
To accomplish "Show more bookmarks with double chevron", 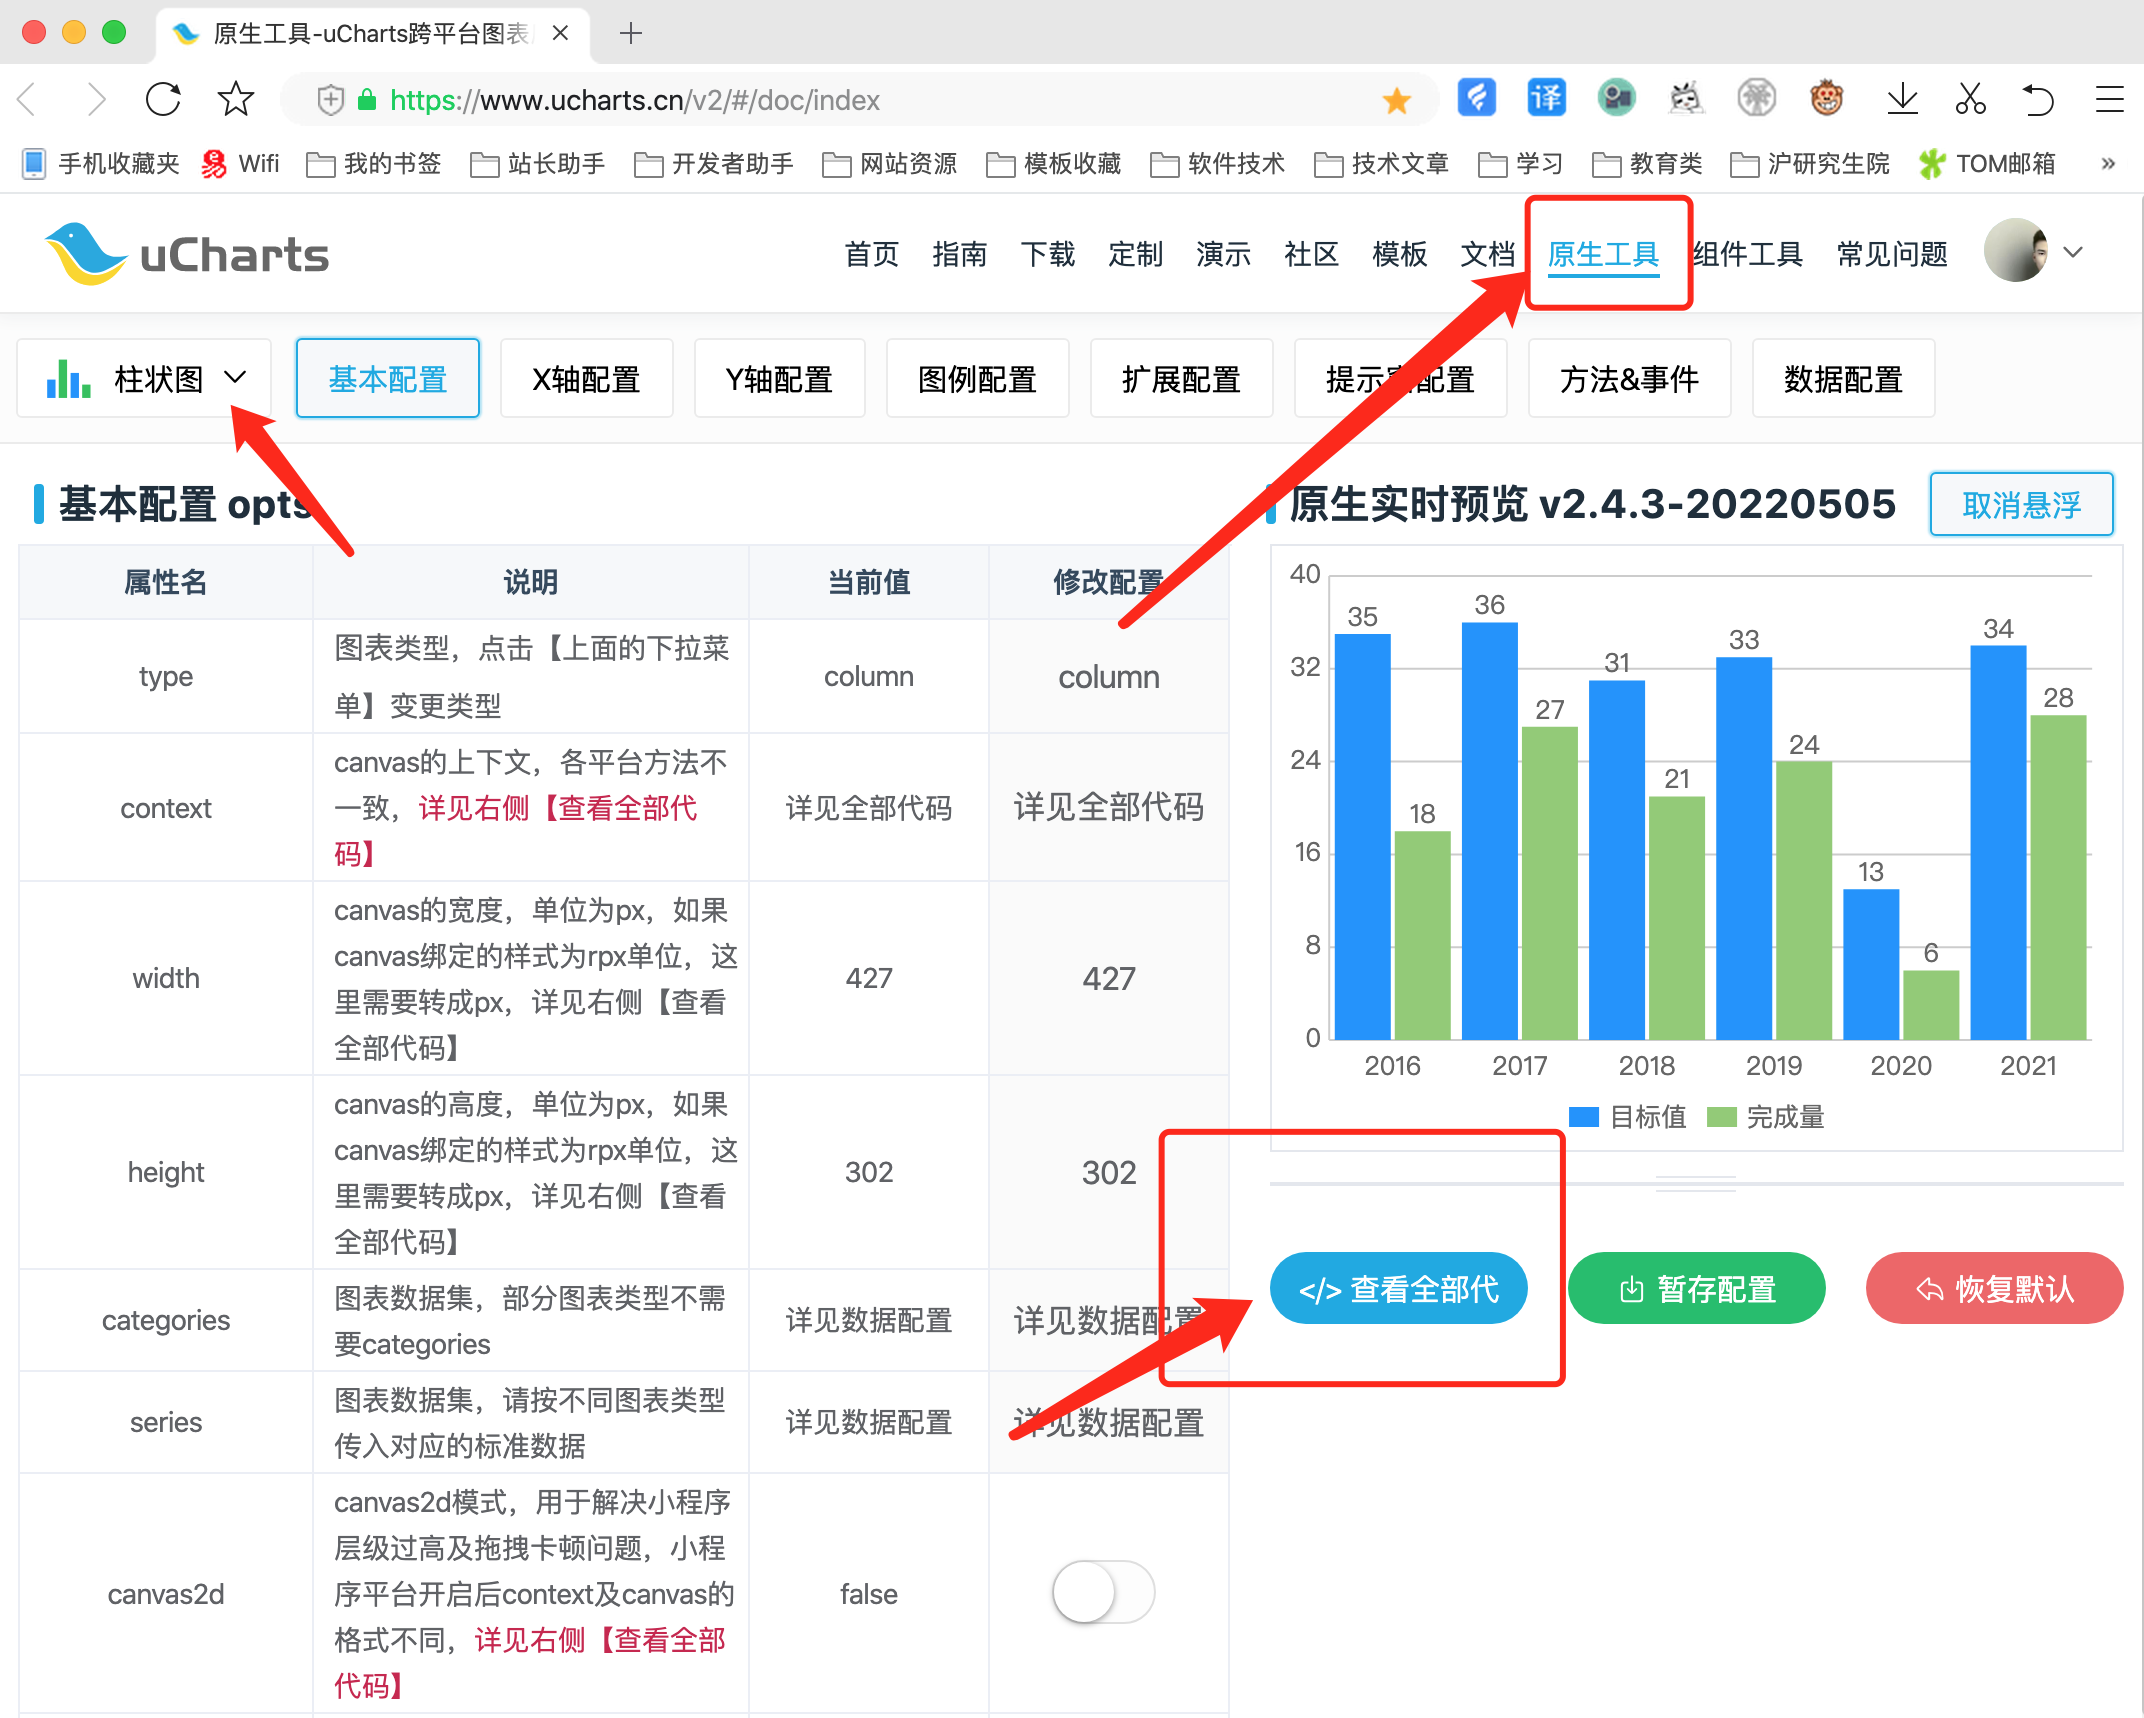I will [x=2108, y=163].
